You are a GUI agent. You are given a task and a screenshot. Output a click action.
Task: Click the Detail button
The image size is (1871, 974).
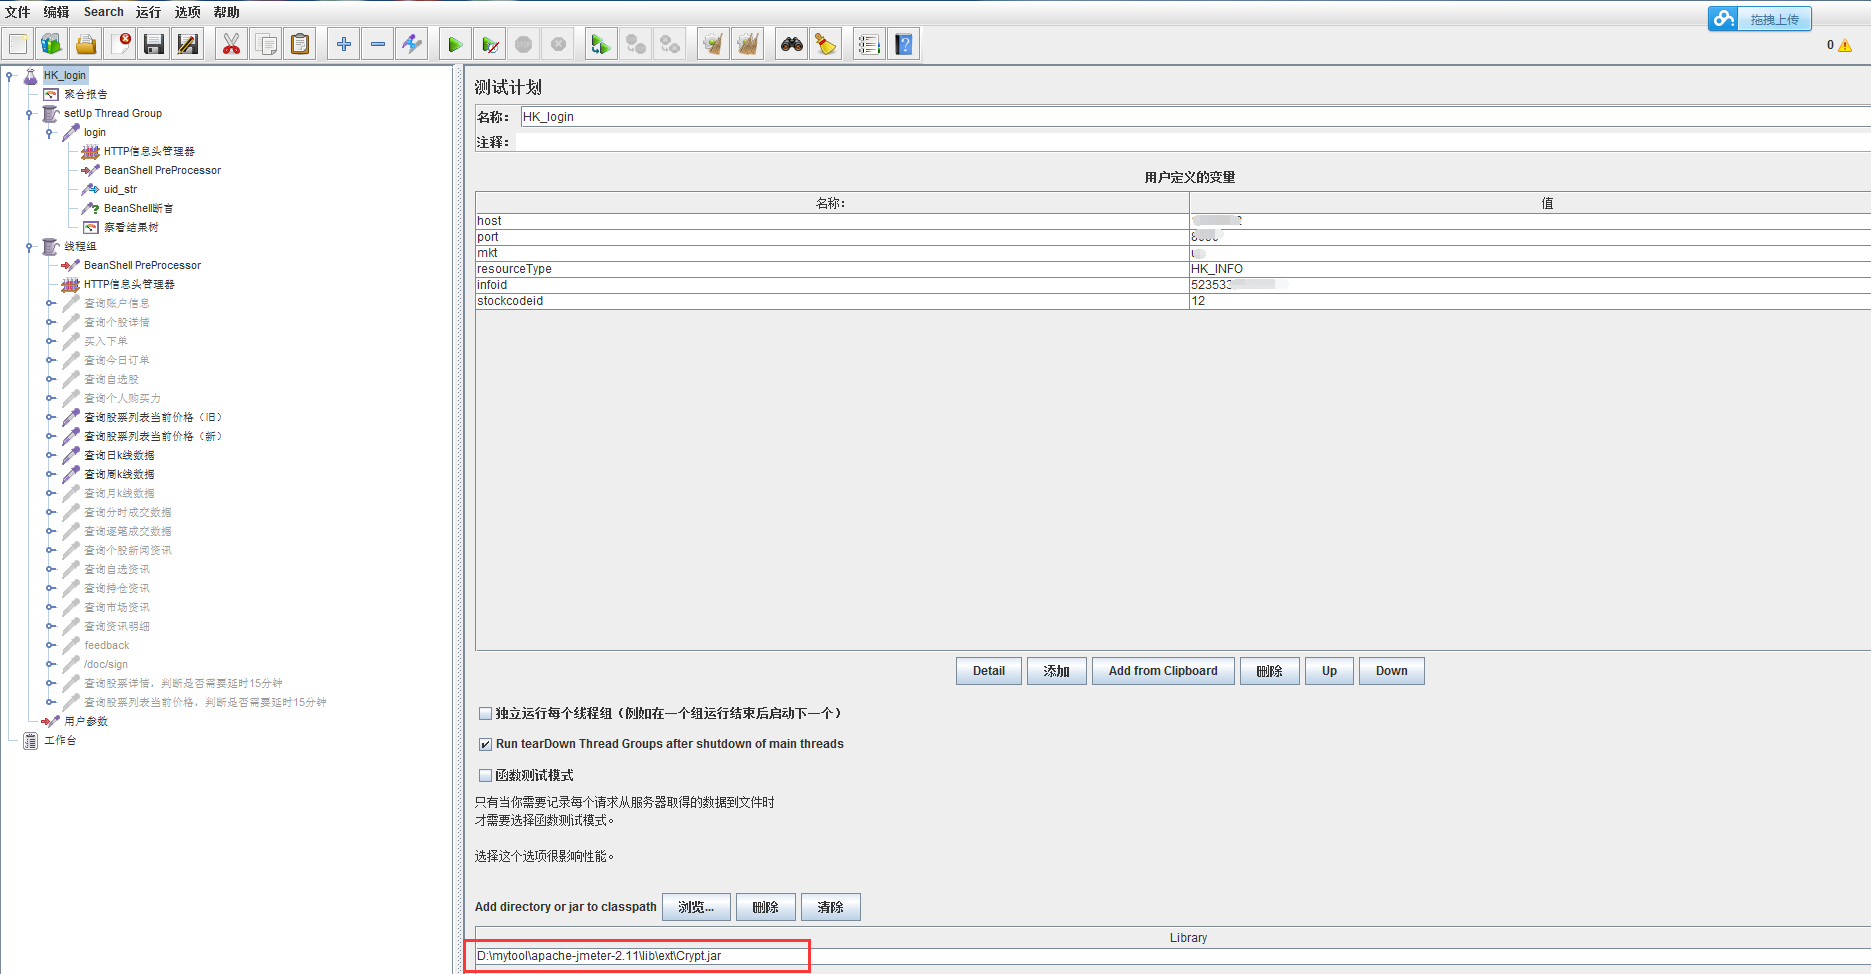[x=989, y=671]
